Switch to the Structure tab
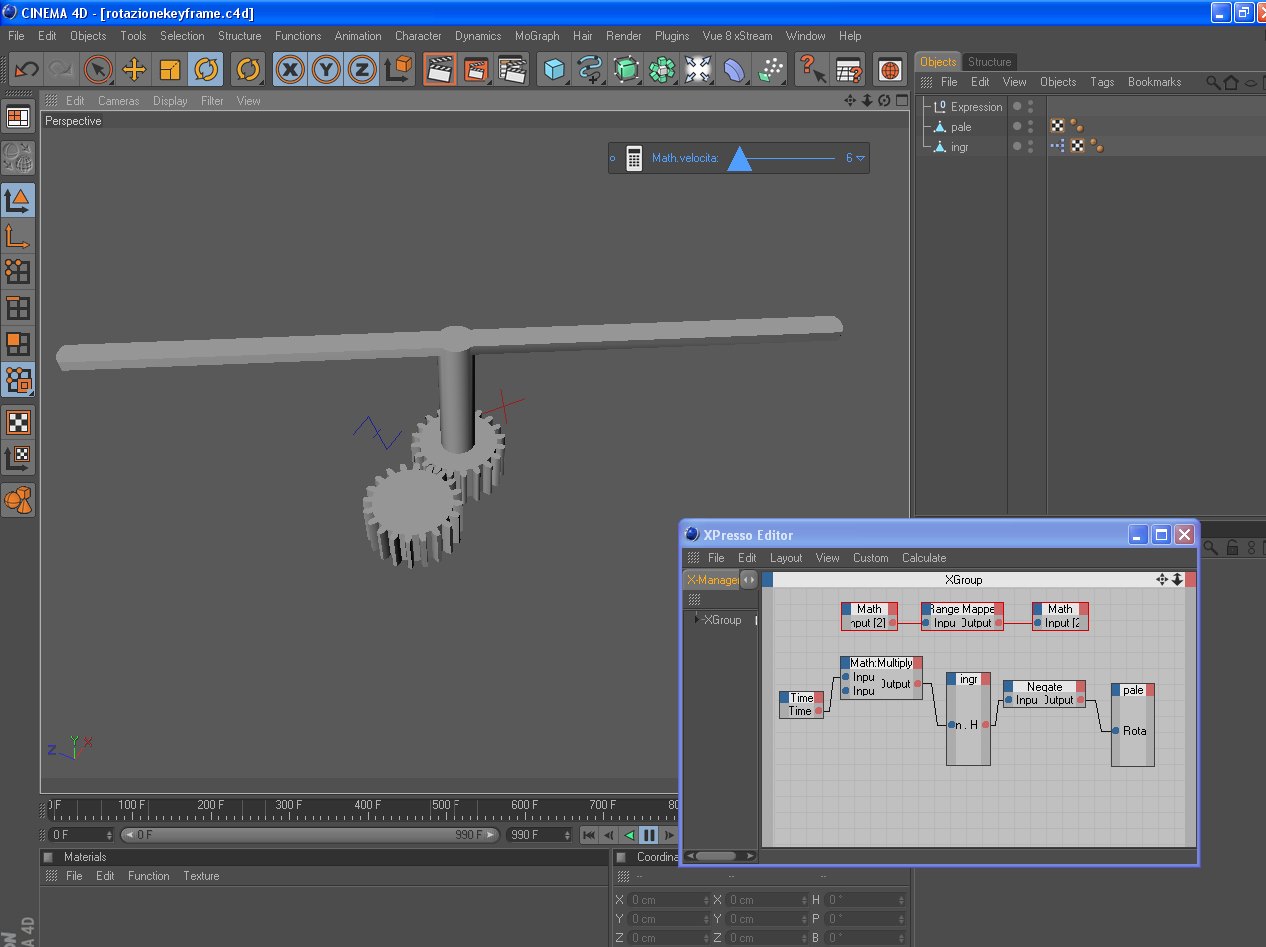 (989, 62)
